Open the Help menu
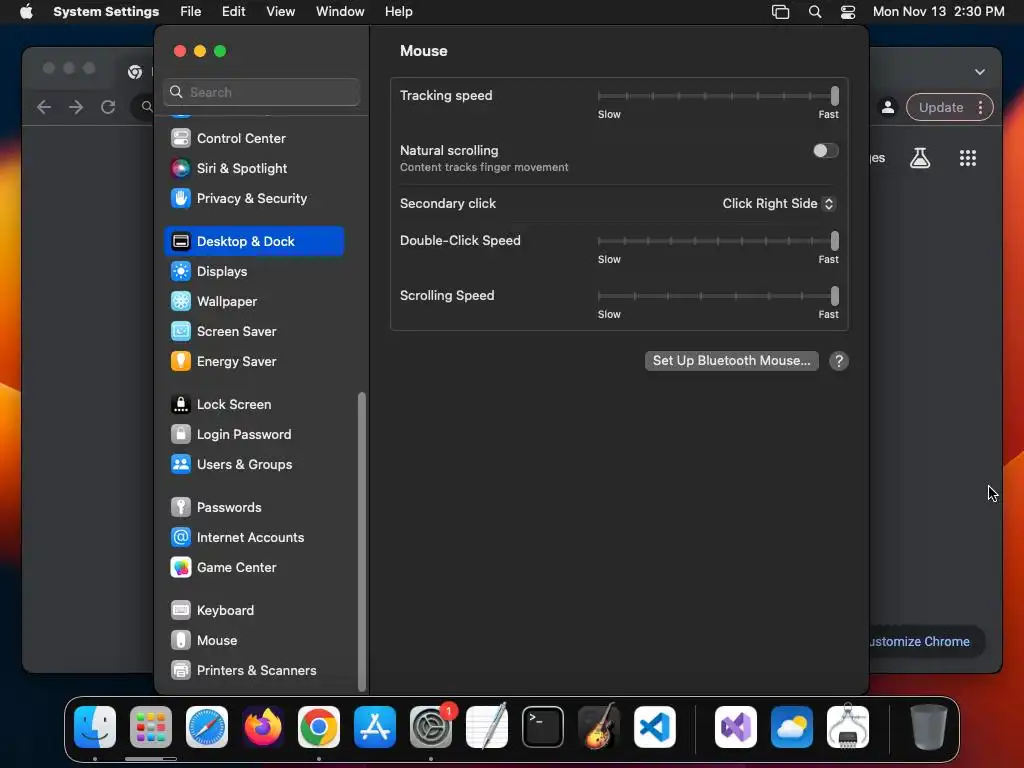This screenshot has width=1024, height=768. pos(398,12)
